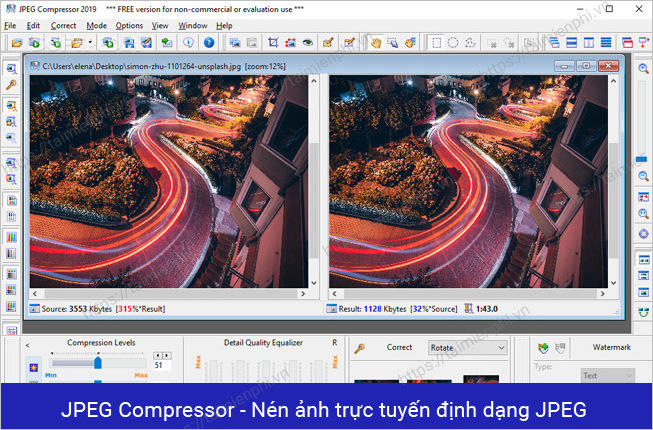Decrease compression value with left stepper arrow
653x430 pixels.
pos(158,355)
